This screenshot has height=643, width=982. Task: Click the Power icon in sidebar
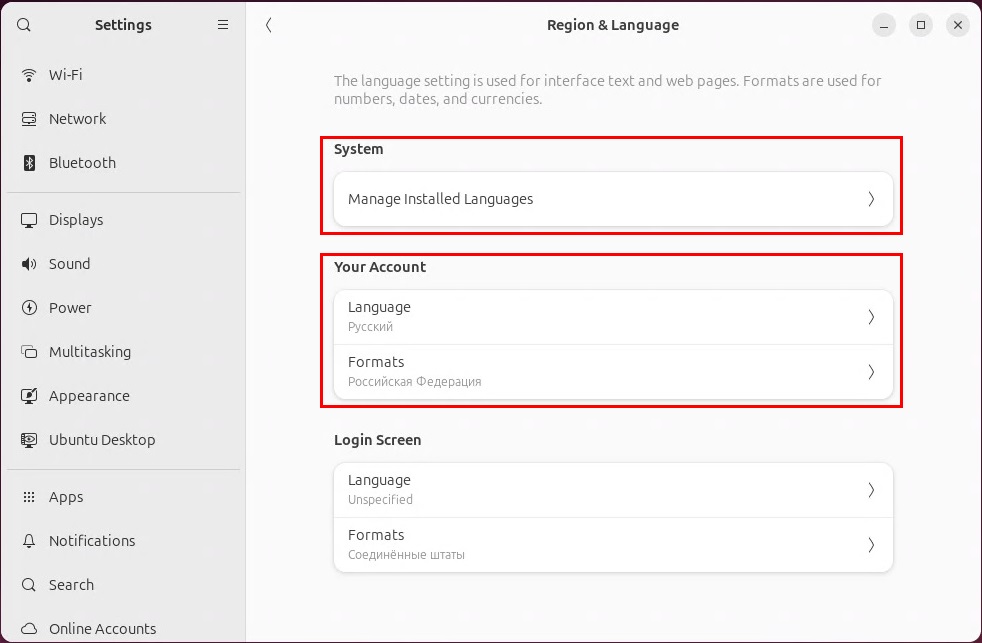(x=29, y=308)
